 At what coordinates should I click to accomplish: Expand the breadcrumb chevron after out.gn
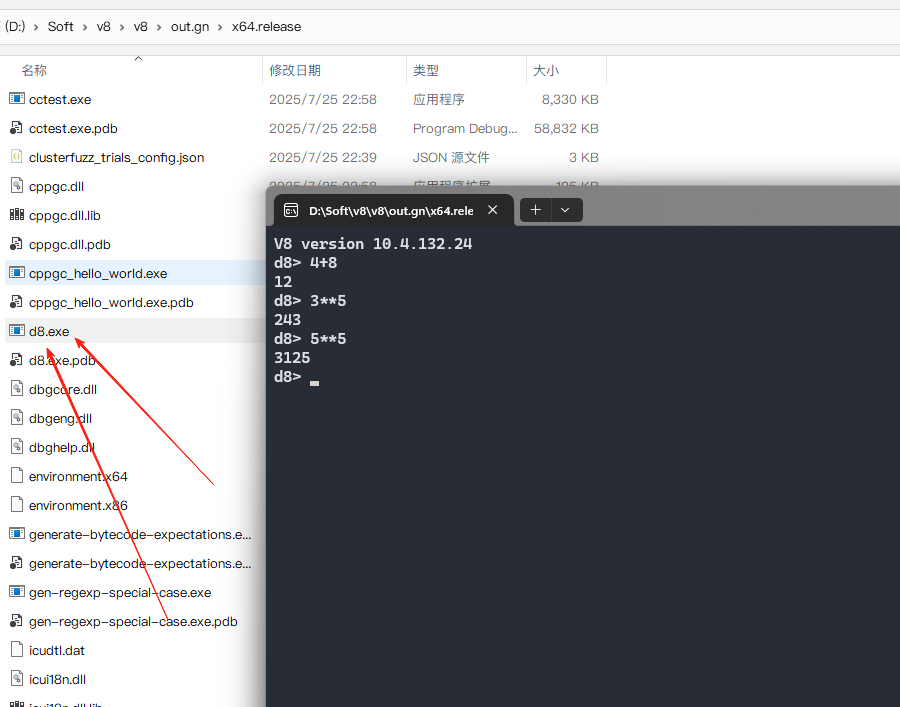point(220,27)
